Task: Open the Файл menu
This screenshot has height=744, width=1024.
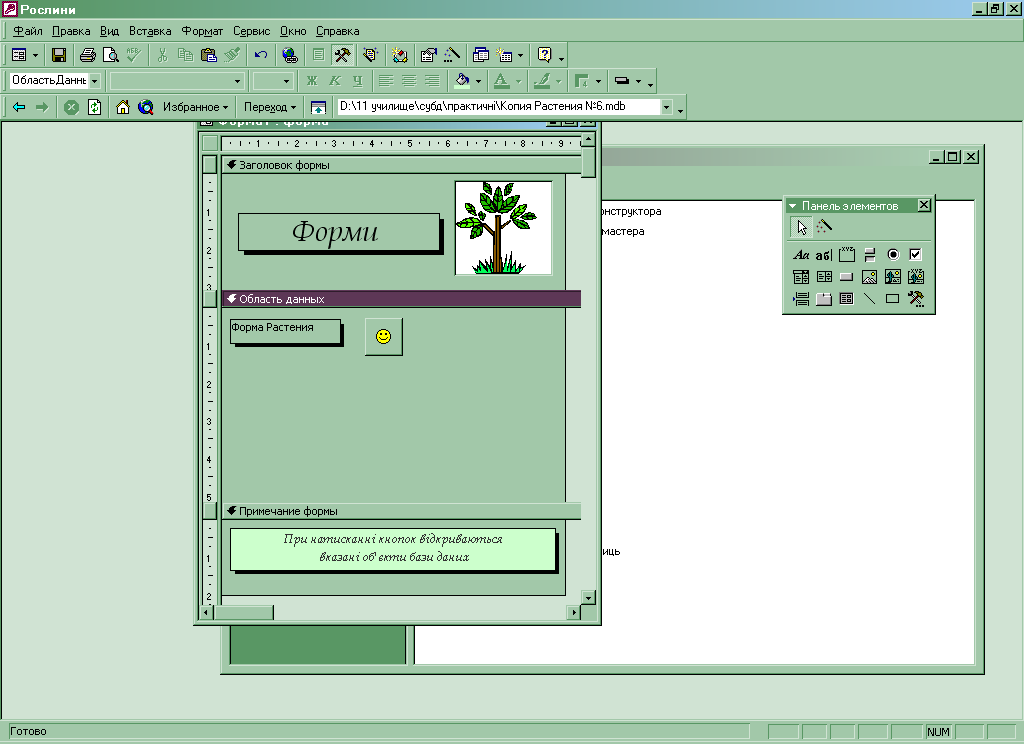Action: 27,31
